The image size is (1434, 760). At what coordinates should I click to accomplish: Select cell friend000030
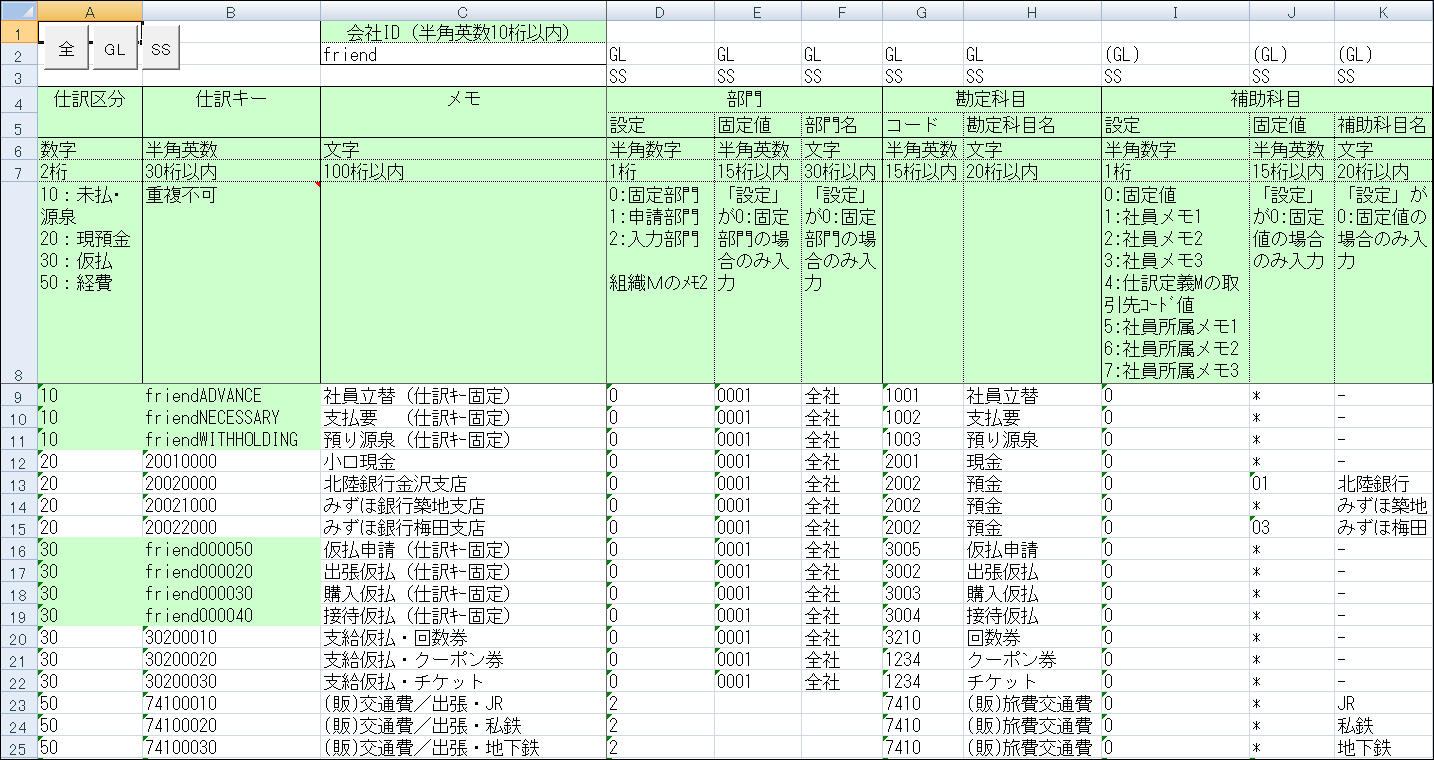231,594
